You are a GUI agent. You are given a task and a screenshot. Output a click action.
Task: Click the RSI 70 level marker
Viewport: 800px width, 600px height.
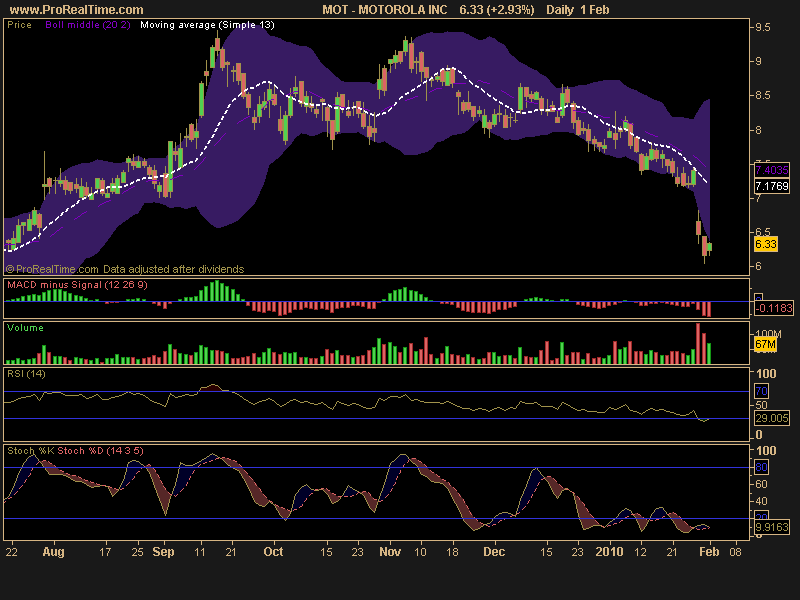pyautogui.click(x=761, y=391)
